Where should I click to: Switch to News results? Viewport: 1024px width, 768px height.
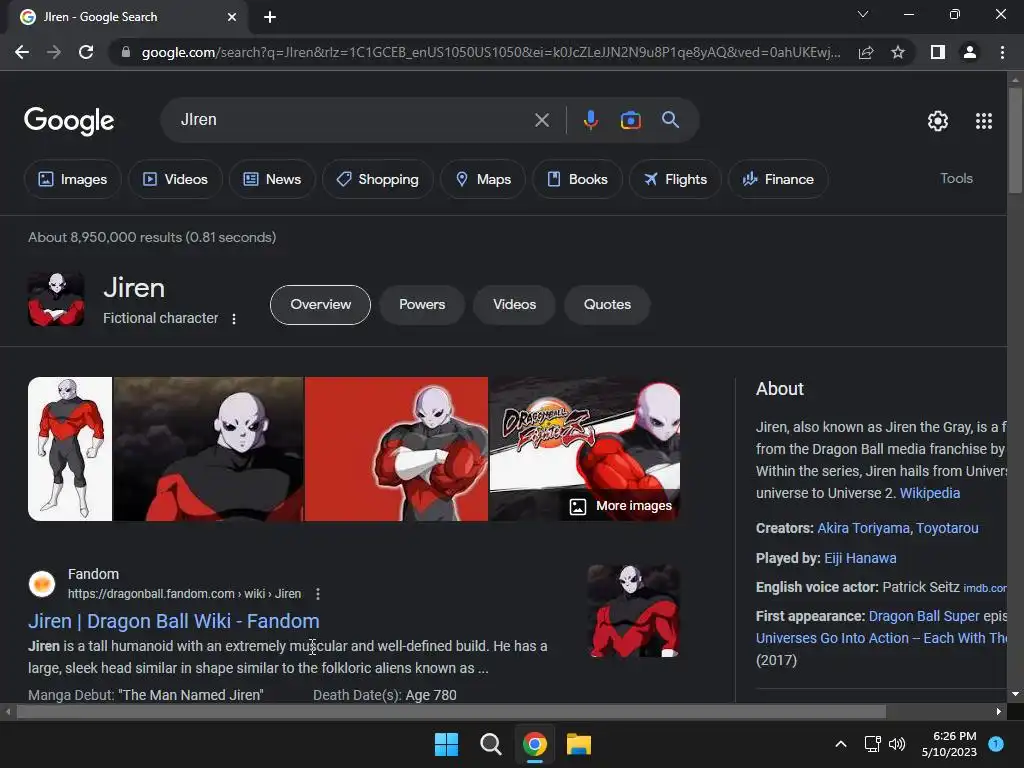(x=272, y=179)
